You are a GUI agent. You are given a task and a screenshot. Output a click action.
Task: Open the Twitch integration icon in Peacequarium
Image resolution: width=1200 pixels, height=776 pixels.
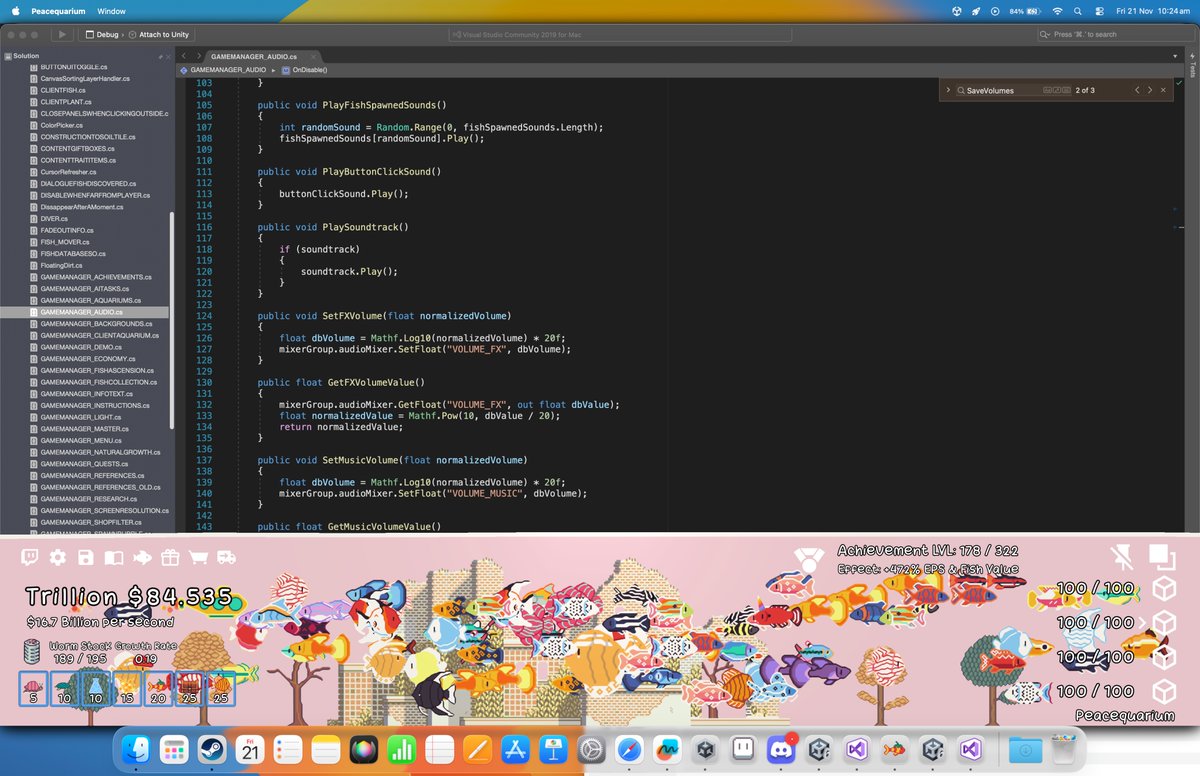pyautogui.click(x=31, y=558)
